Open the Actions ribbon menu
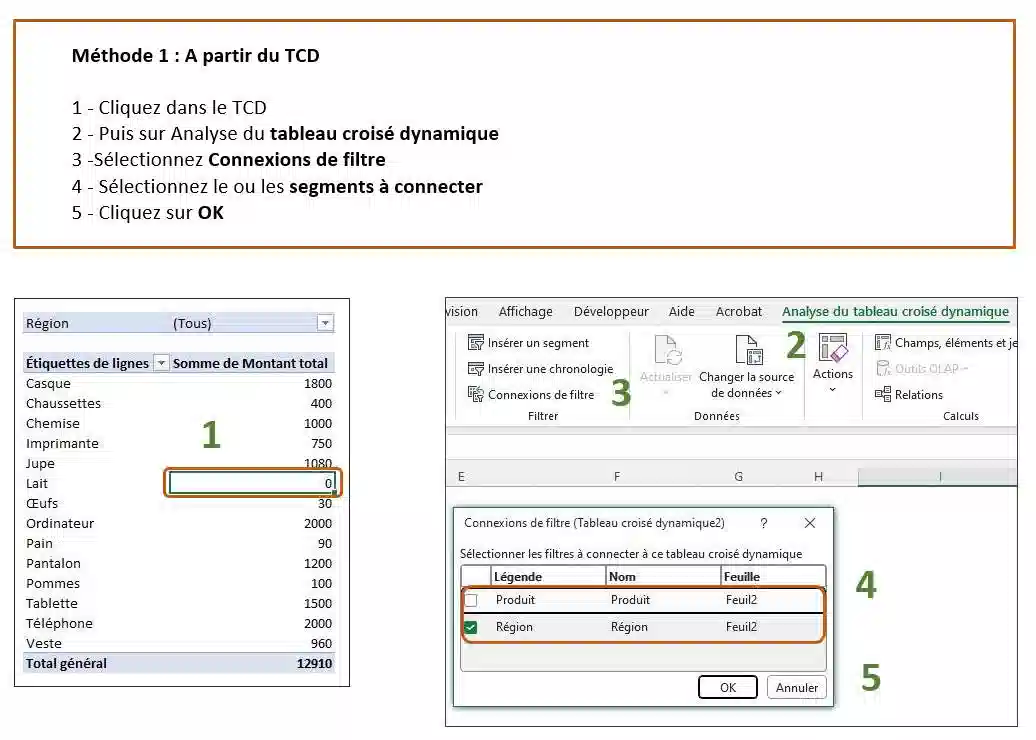Image resolution: width=1036 pixels, height=740 pixels. 832,363
